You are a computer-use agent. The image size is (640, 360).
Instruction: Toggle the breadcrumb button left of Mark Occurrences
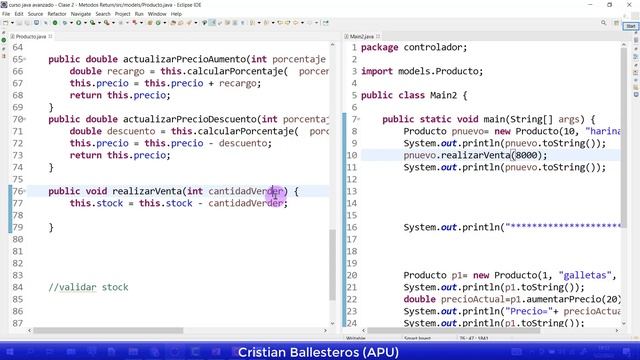pyautogui.click(x=204, y=23)
